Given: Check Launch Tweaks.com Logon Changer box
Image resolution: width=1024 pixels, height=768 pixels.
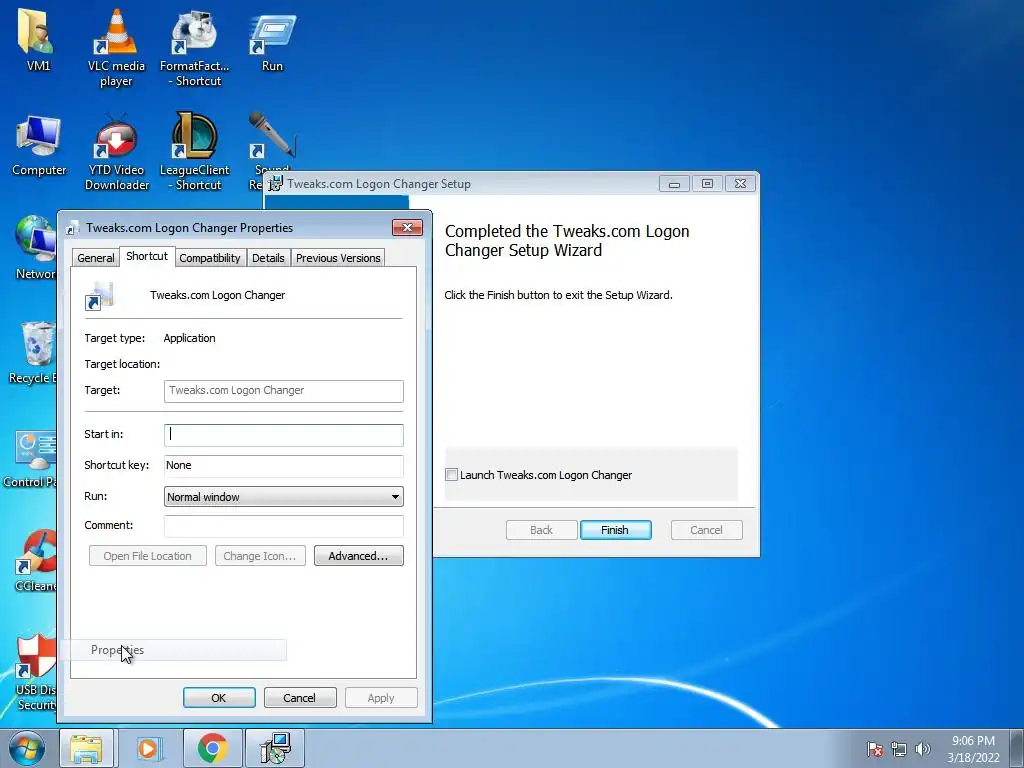Looking at the screenshot, I should click(451, 475).
